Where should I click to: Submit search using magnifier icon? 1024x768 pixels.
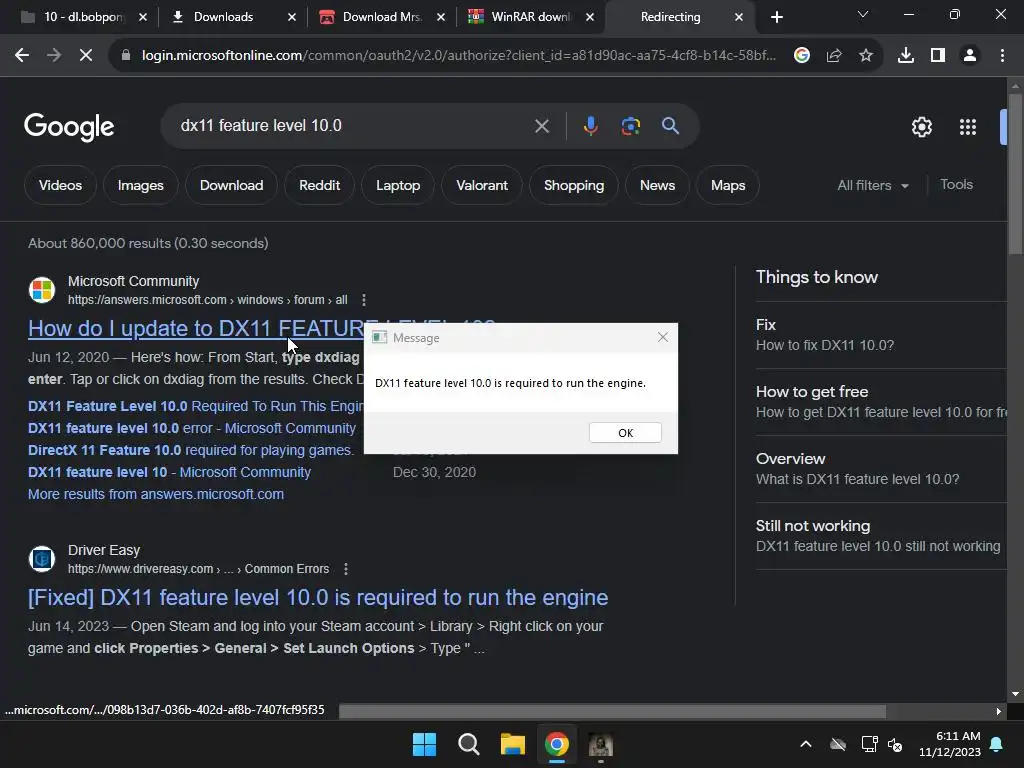671,126
